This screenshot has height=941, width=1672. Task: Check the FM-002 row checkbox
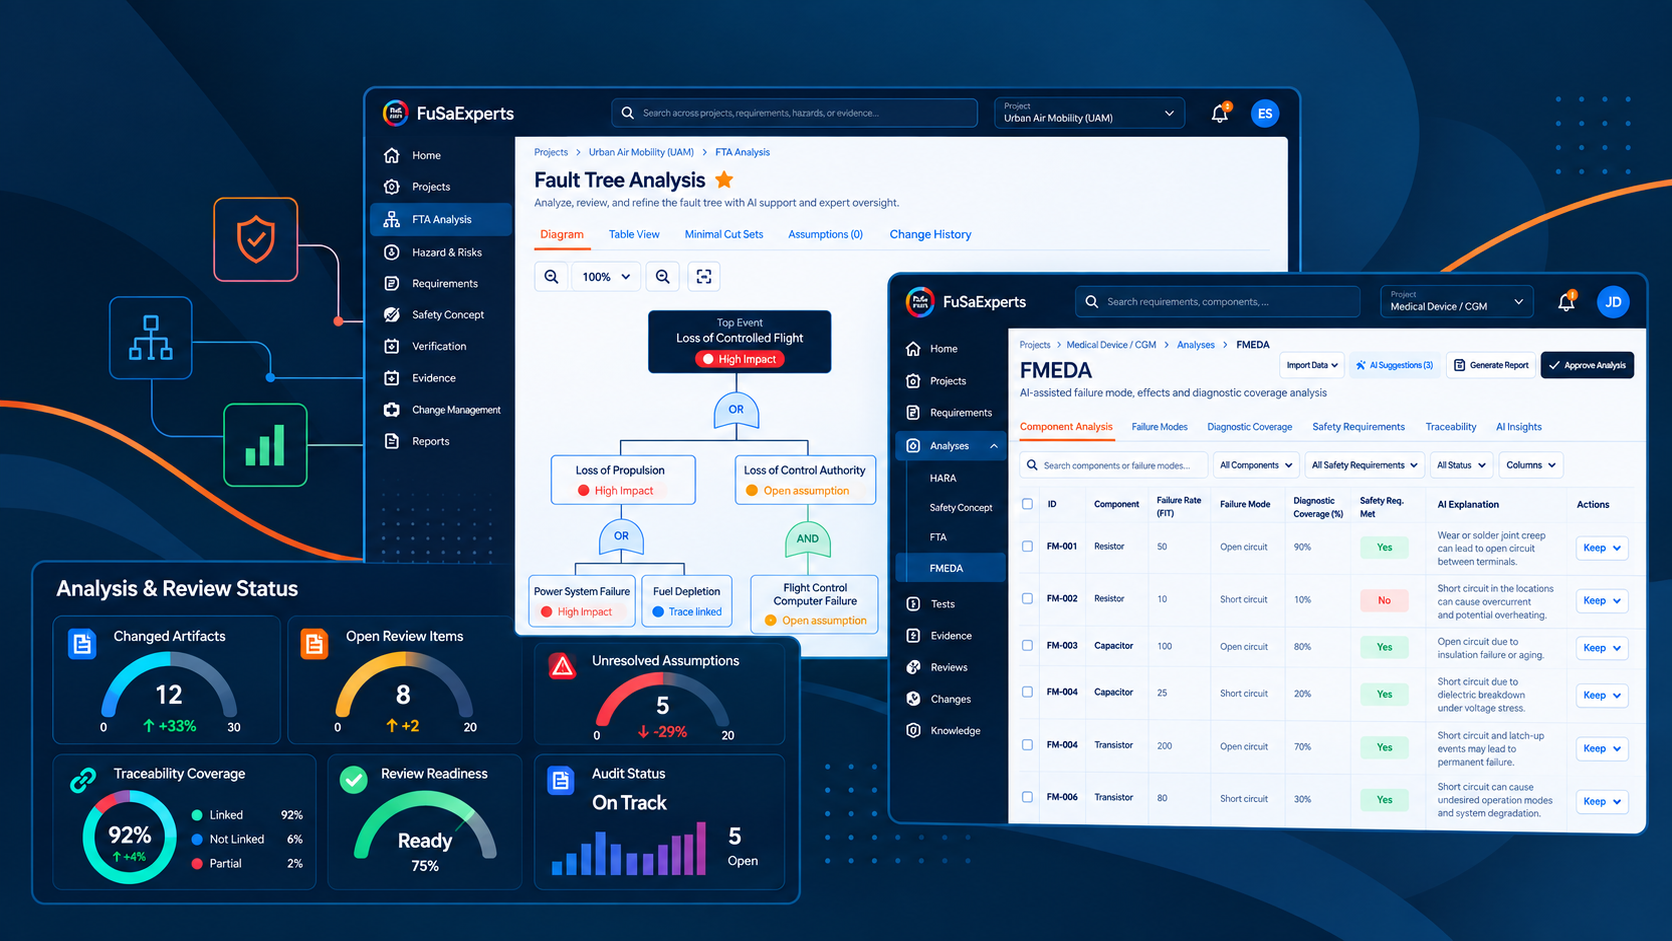(x=1027, y=598)
